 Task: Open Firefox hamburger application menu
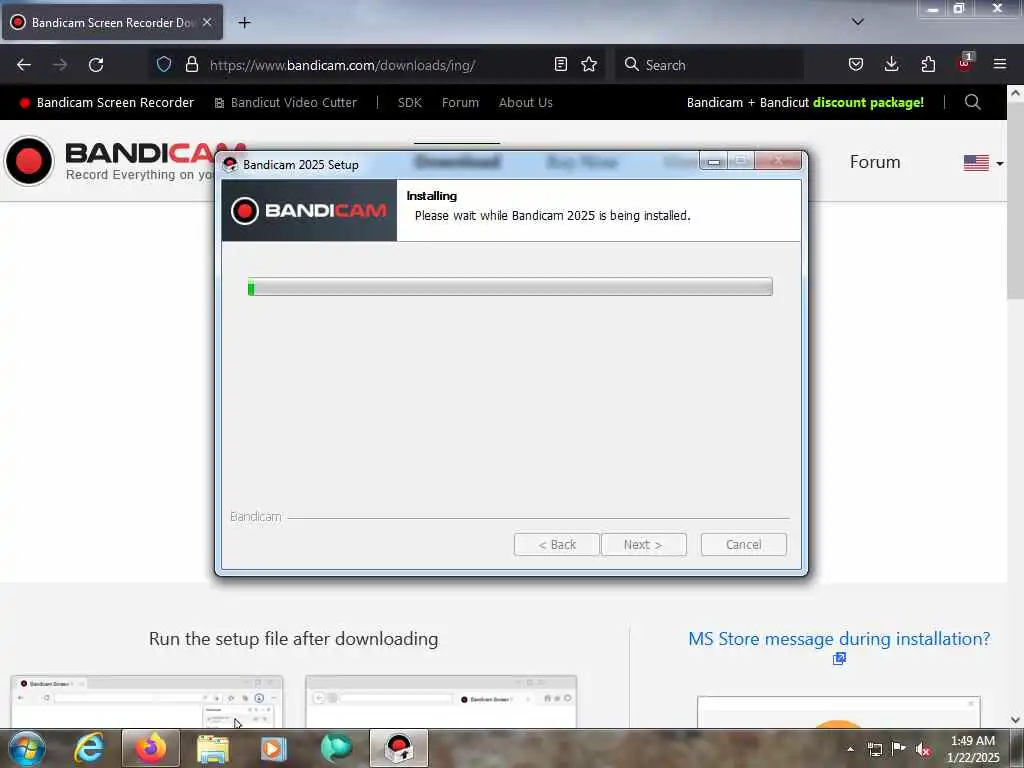[1000, 64]
